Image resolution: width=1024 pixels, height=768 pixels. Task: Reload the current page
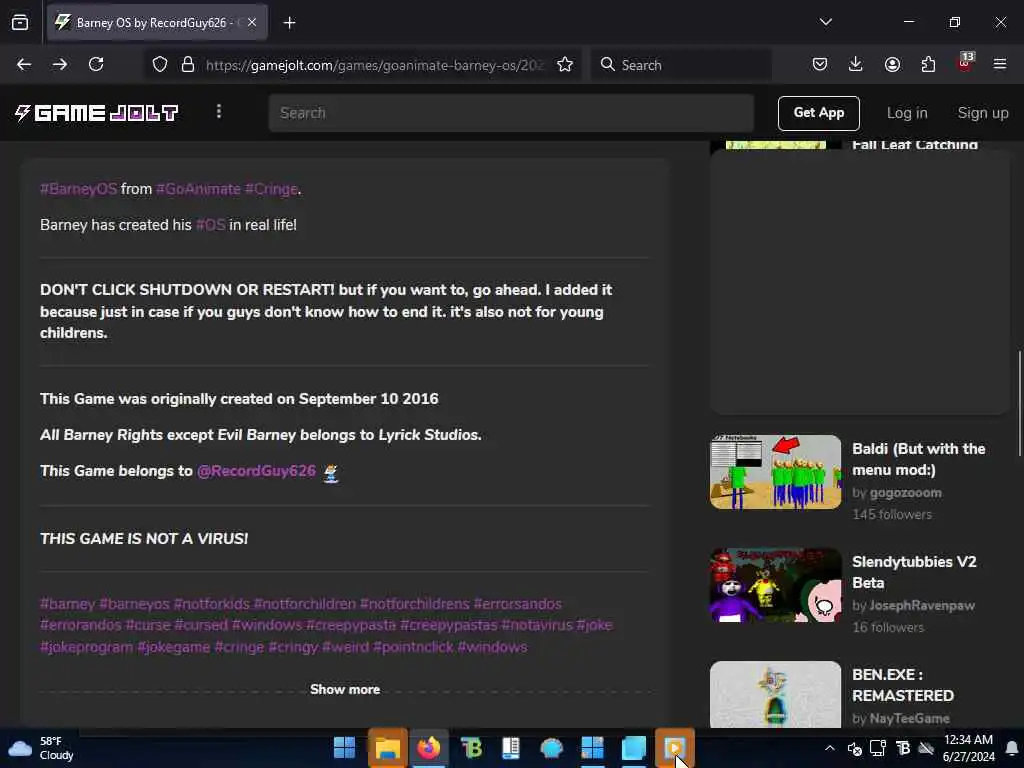[x=96, y=64]
